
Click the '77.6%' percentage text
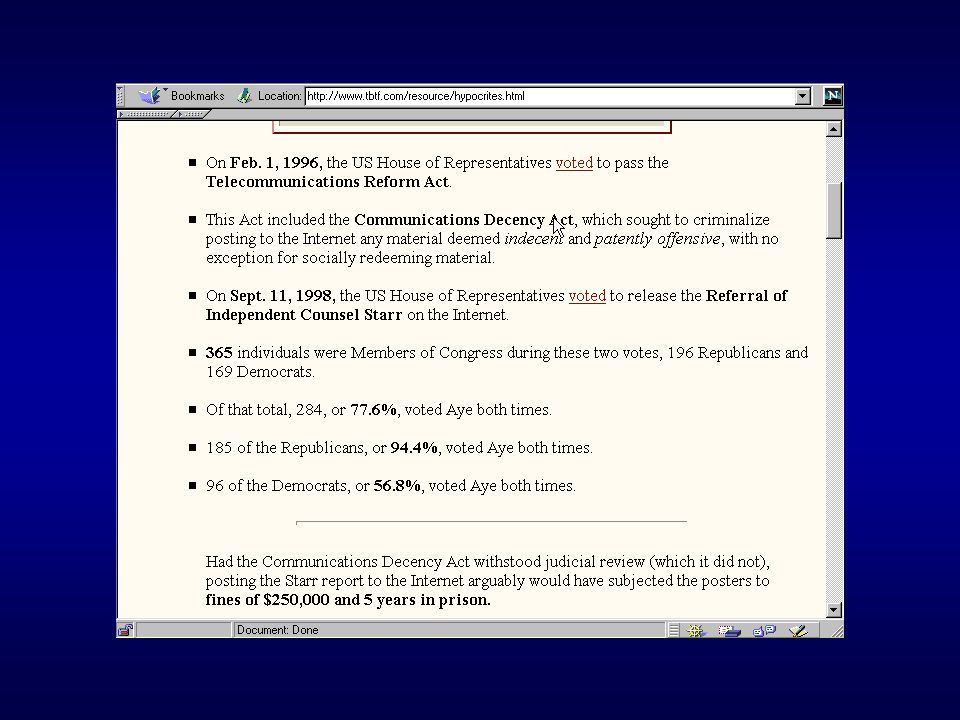[373, 410]
